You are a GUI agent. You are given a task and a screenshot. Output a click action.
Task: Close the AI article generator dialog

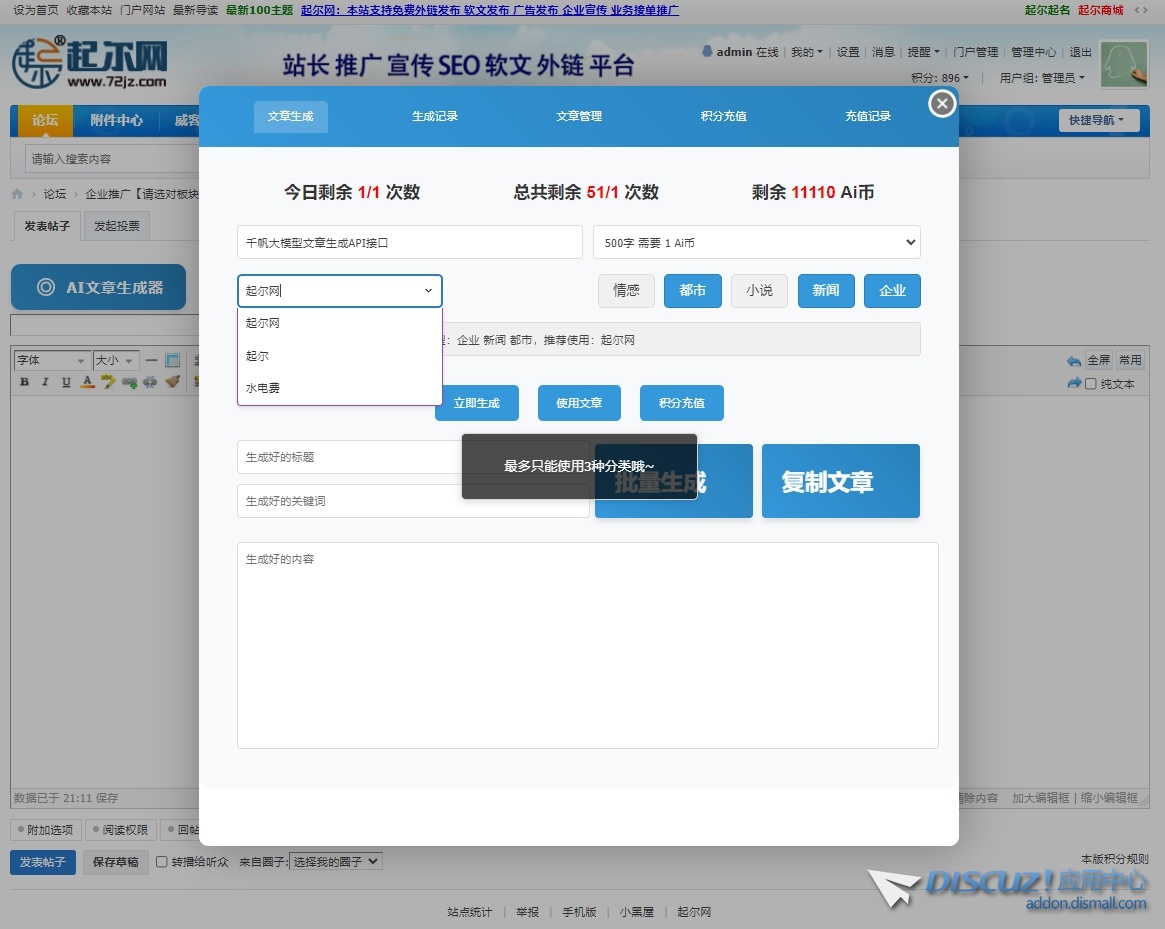[x=942, y=103]
